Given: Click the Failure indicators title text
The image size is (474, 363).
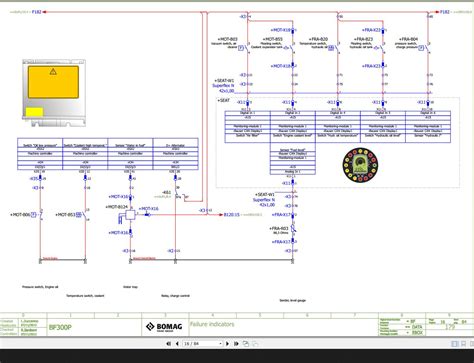Looking at the screenshot, I should coord(212,324).
